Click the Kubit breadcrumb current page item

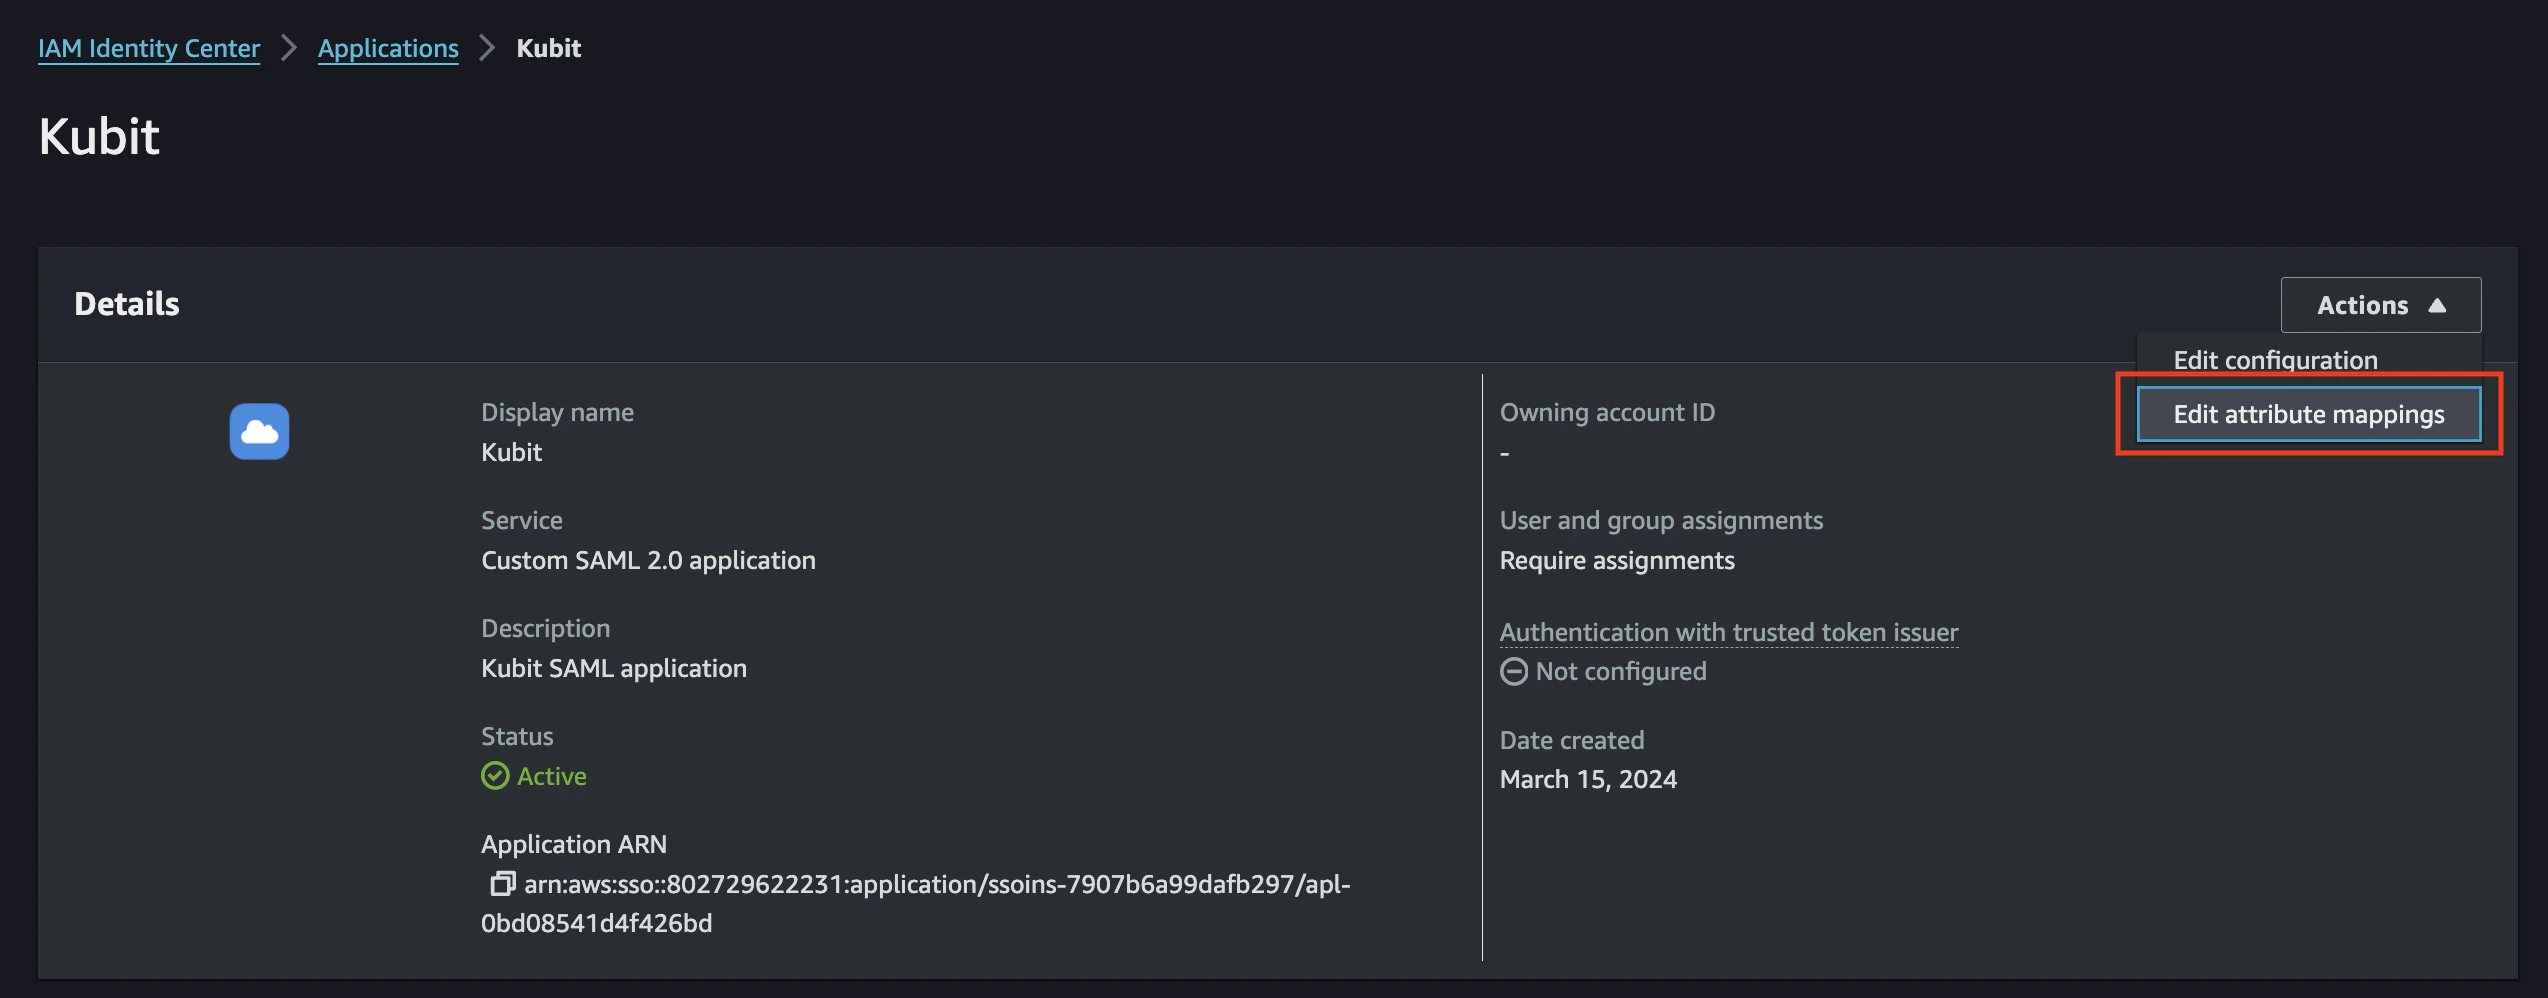pyautogui.click(x=548, y=48)
